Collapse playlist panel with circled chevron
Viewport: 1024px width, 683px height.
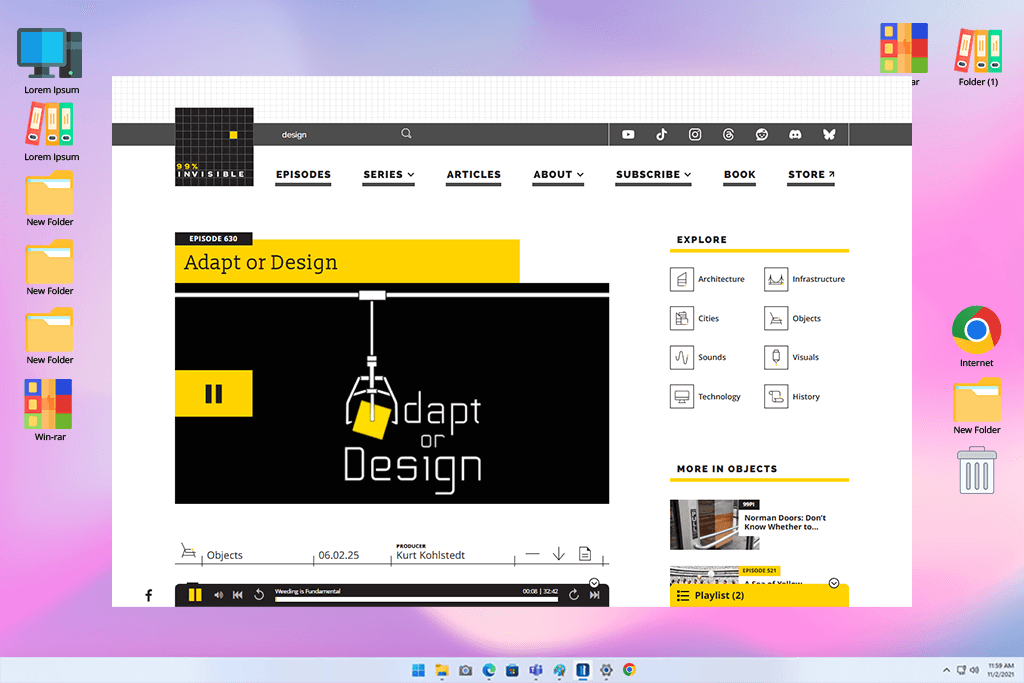click(834, 583)
